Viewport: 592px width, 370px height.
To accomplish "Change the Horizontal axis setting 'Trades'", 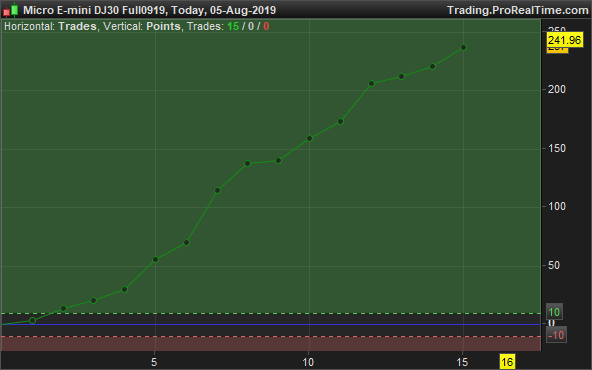I will (77, 26).
